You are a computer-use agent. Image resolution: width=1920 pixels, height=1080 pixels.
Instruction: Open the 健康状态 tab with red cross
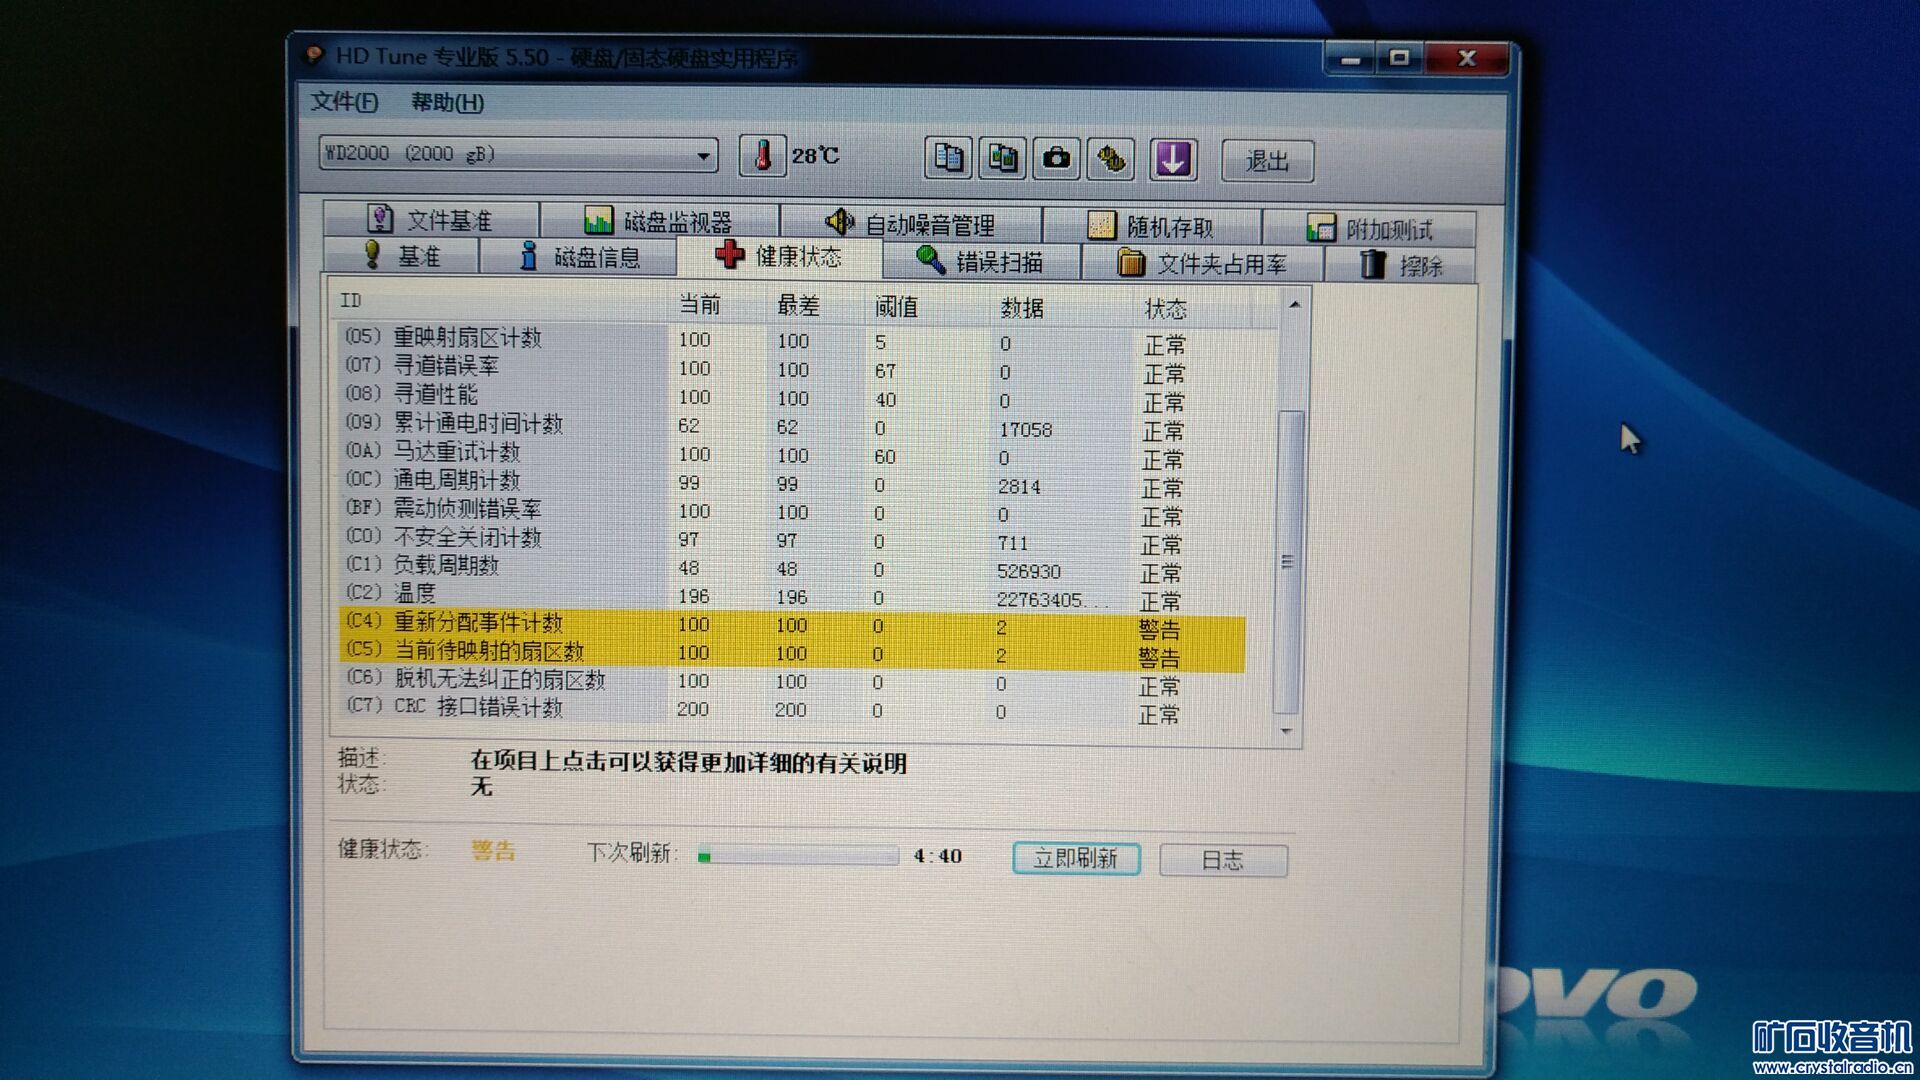pyautogui.click(x=779, y=257)
